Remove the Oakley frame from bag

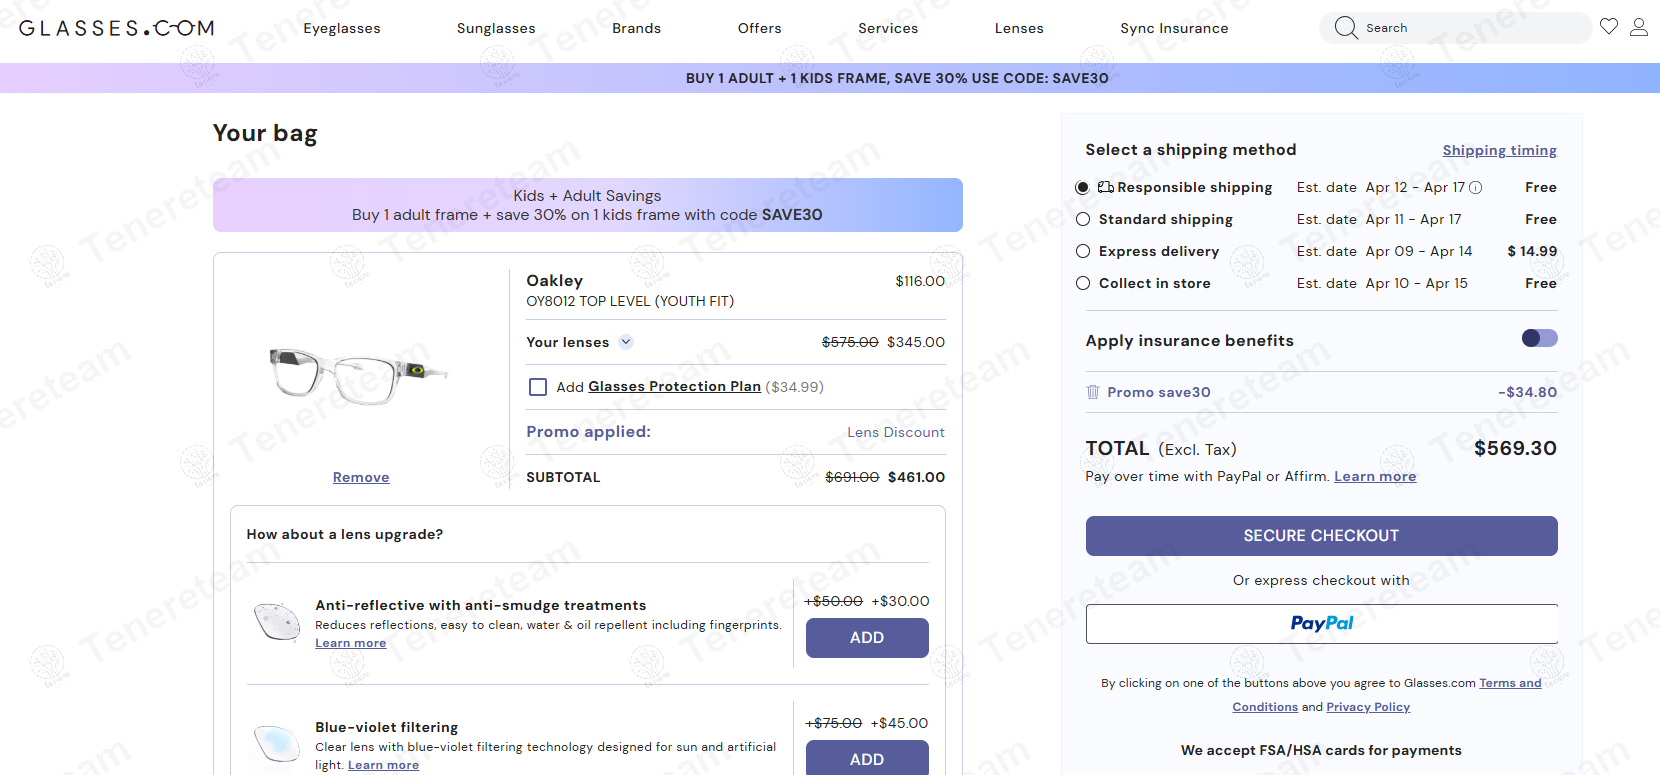tap(361, 478)
